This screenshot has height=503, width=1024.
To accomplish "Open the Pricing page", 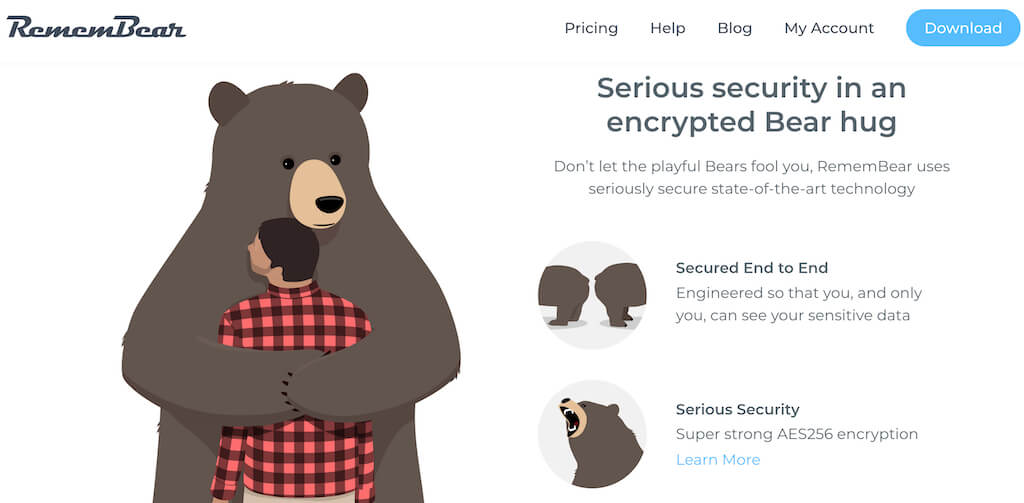I will (591, 28).
